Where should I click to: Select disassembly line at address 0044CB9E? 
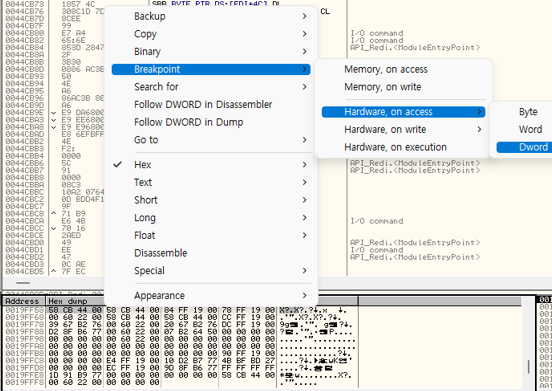(x=25, y=113)
